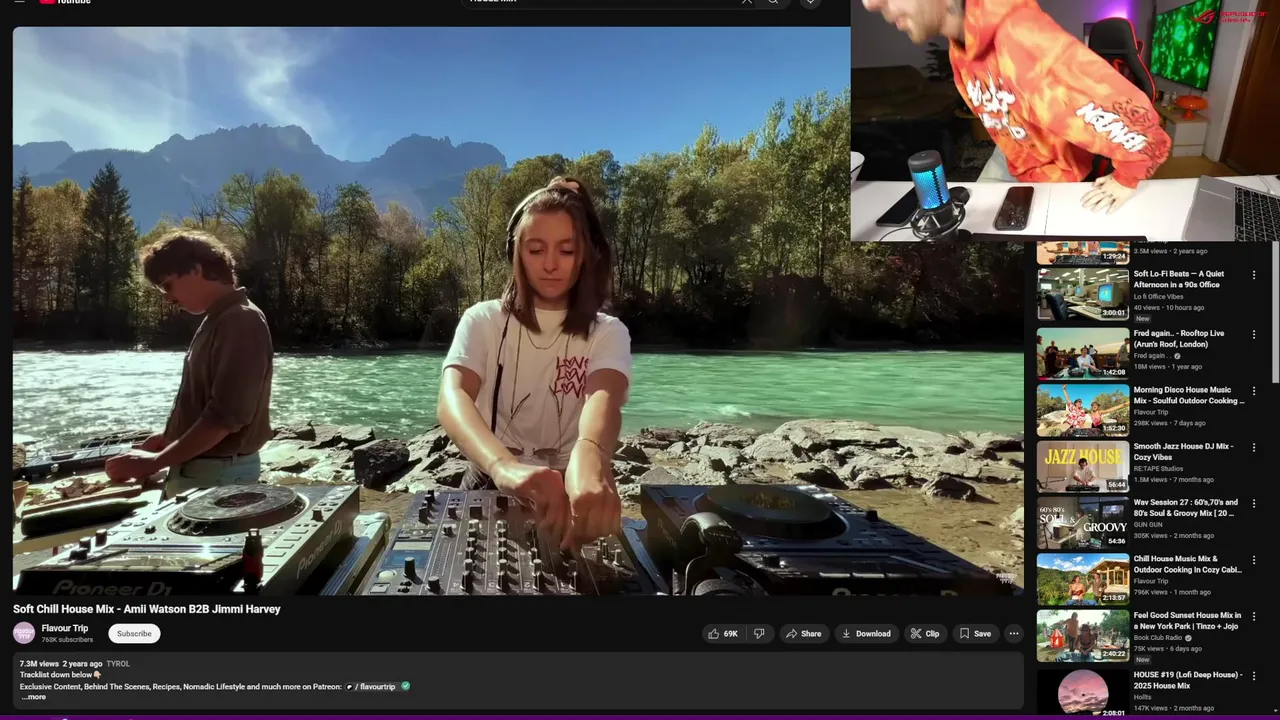
Task: Open title Wav Session 27 Soul & Groovy
Action: 1186,508
